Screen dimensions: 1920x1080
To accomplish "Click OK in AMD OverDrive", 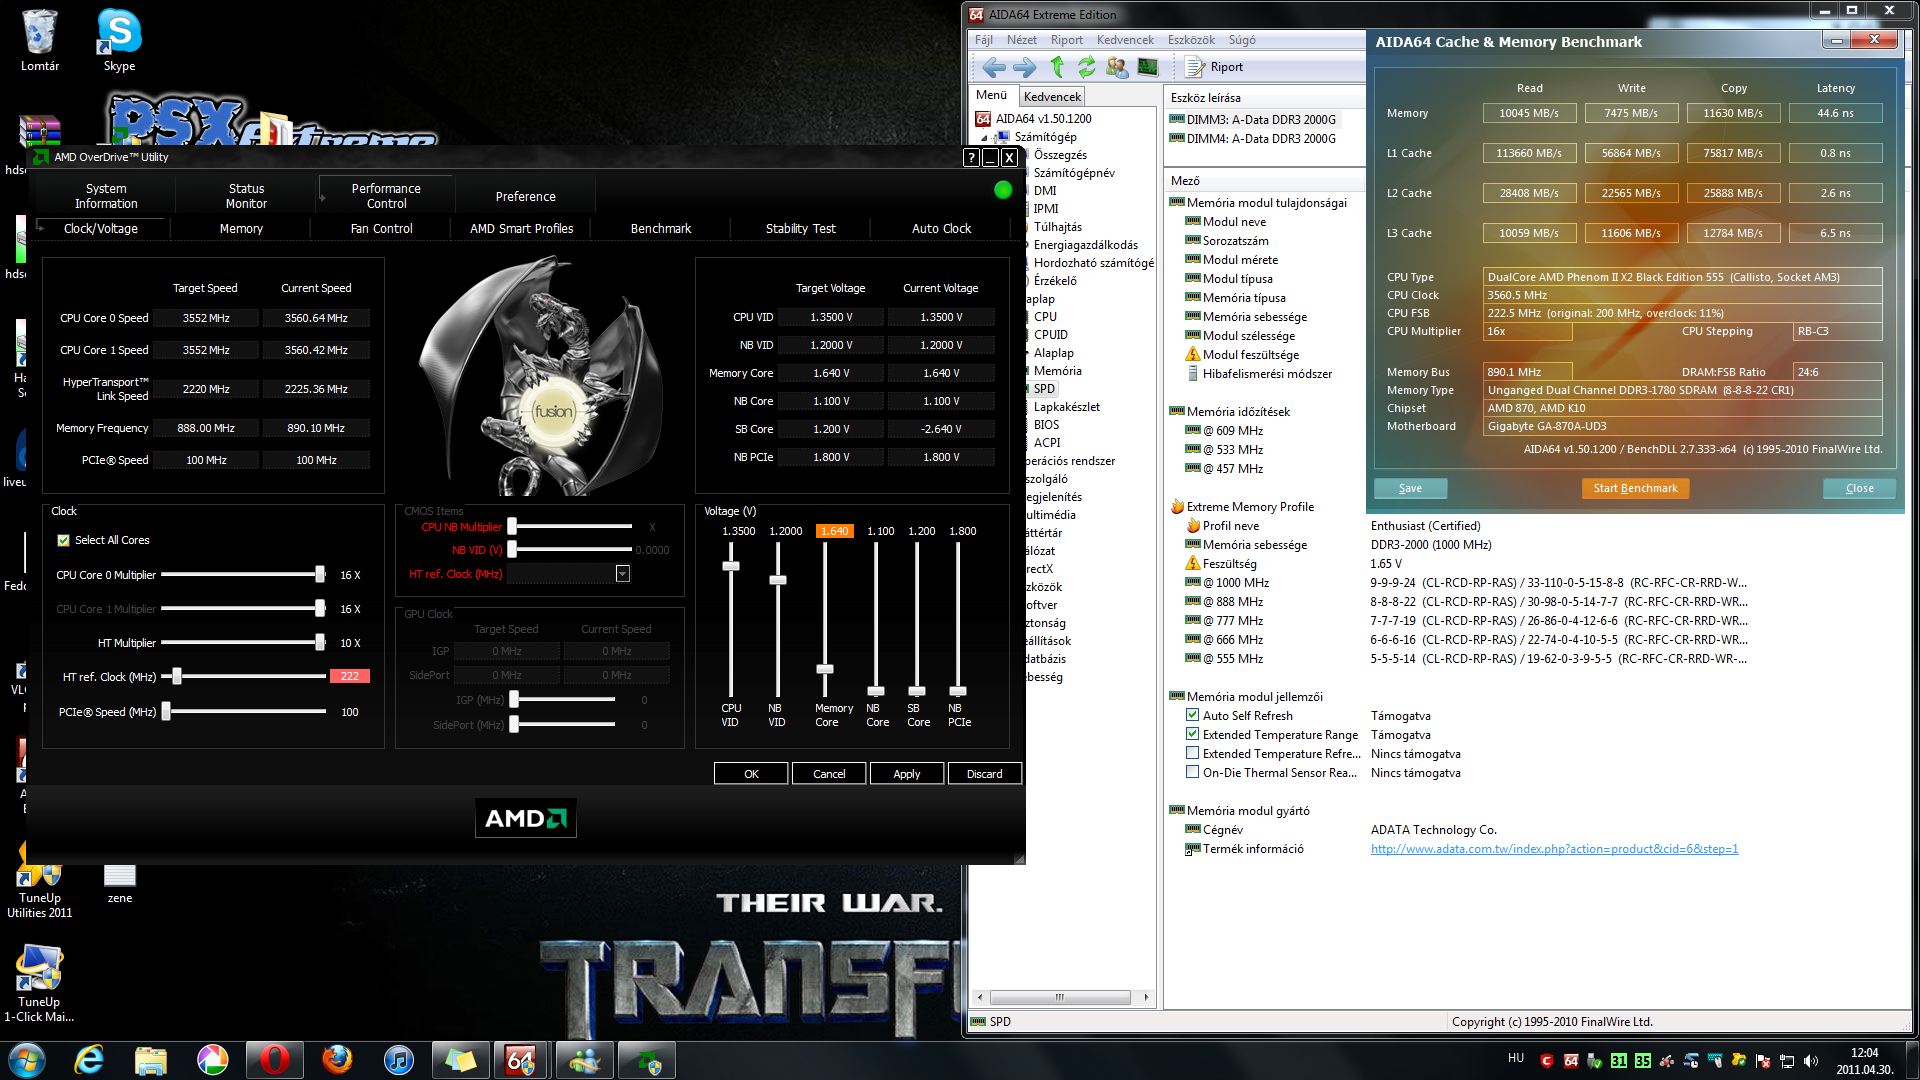I will pos(751,774).
